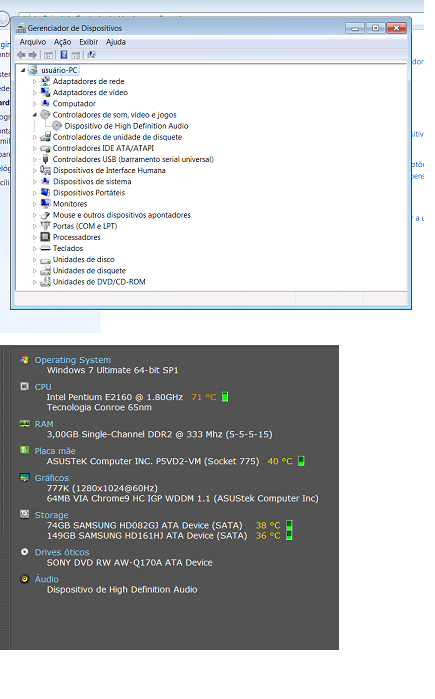Expand the Unidades de disco node

pos(35,259)
